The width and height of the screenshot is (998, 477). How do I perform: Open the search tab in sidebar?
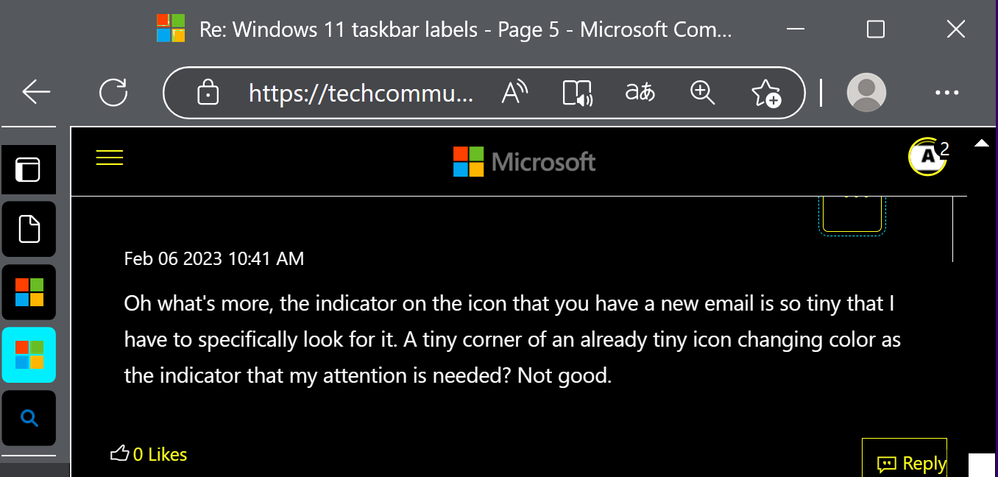[28, 417]
